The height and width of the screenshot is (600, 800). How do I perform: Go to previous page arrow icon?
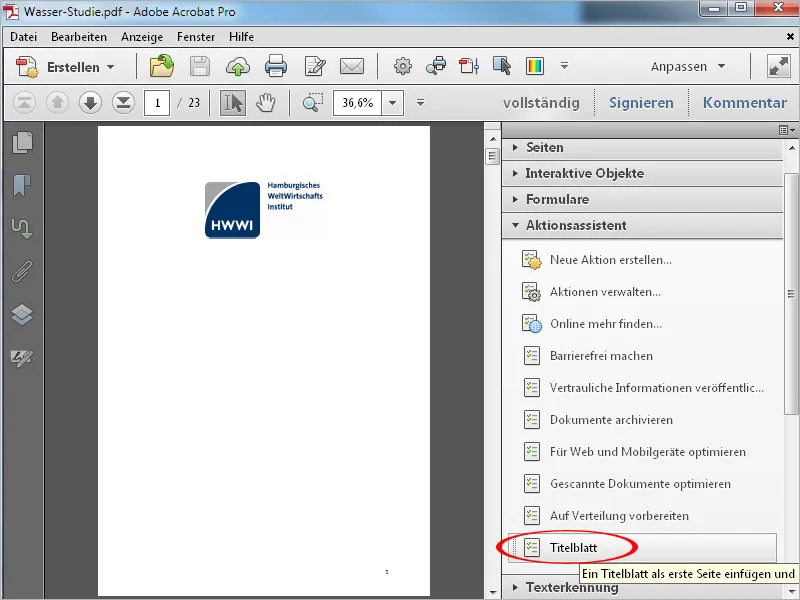click(x=57, y=103)
